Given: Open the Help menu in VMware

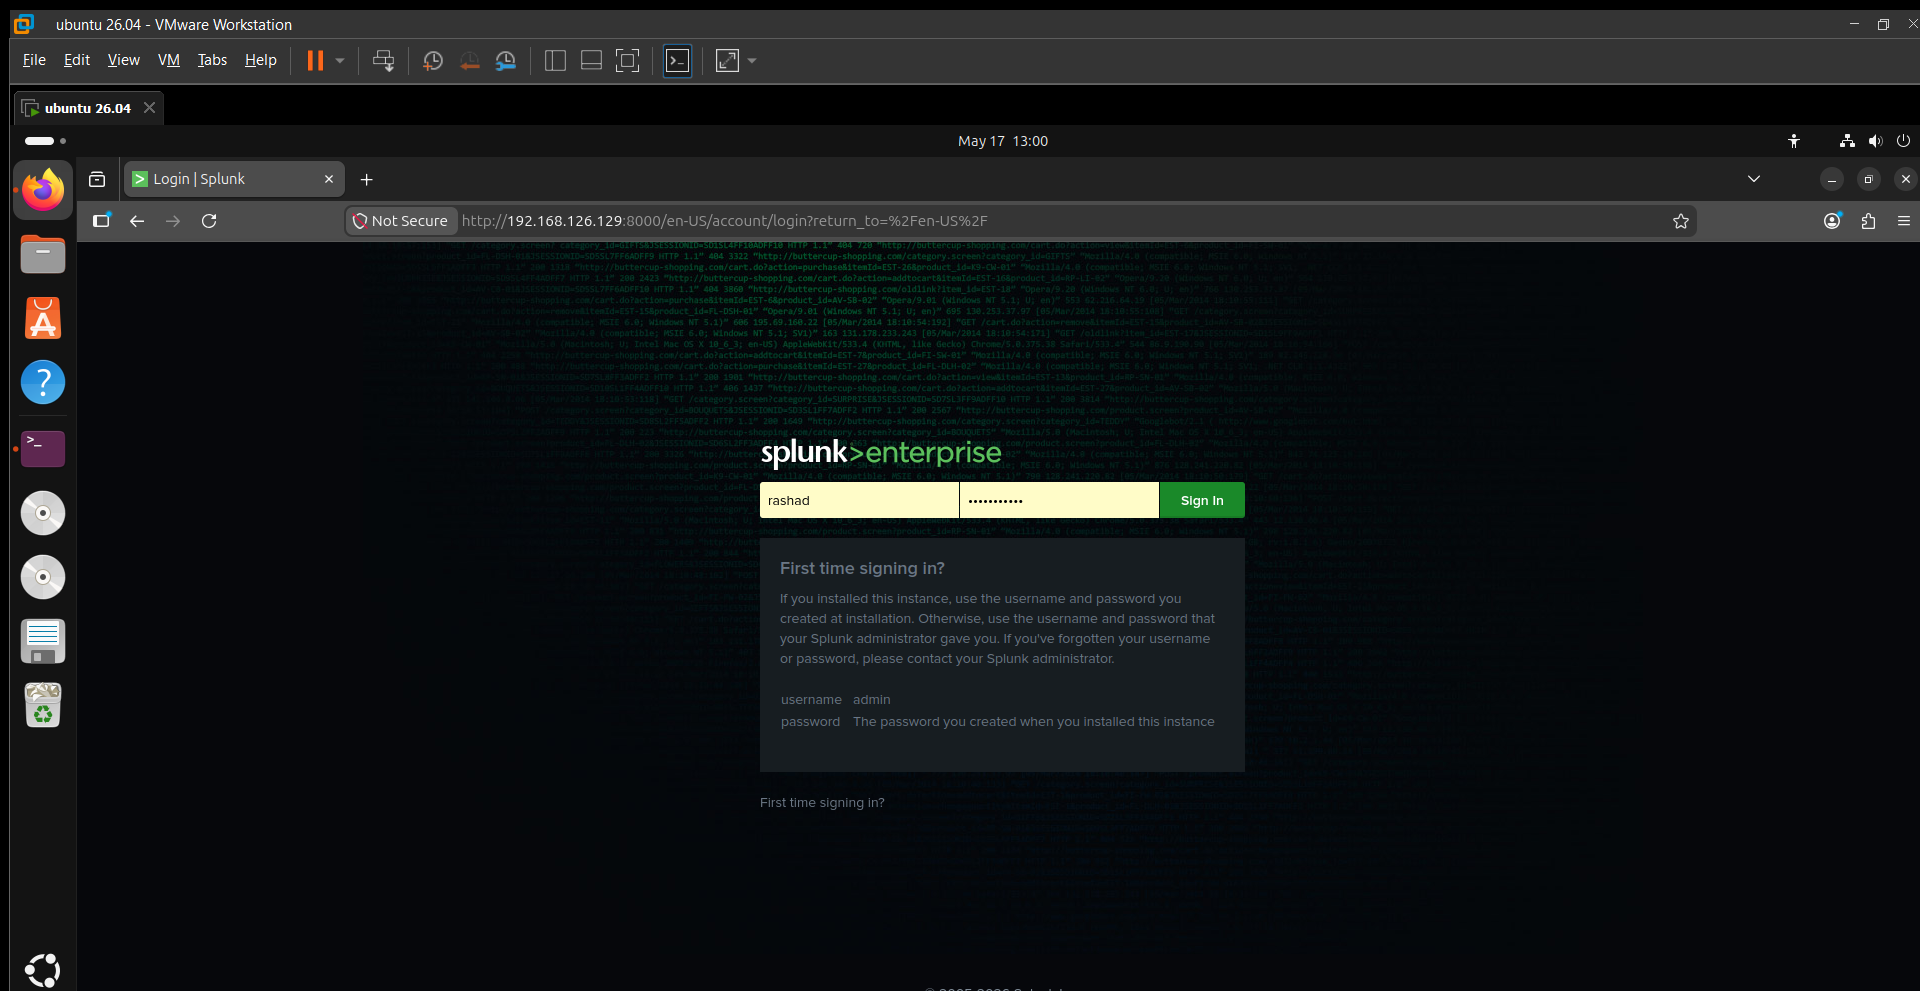Looking at the screenshot, I should pos(261,60).
